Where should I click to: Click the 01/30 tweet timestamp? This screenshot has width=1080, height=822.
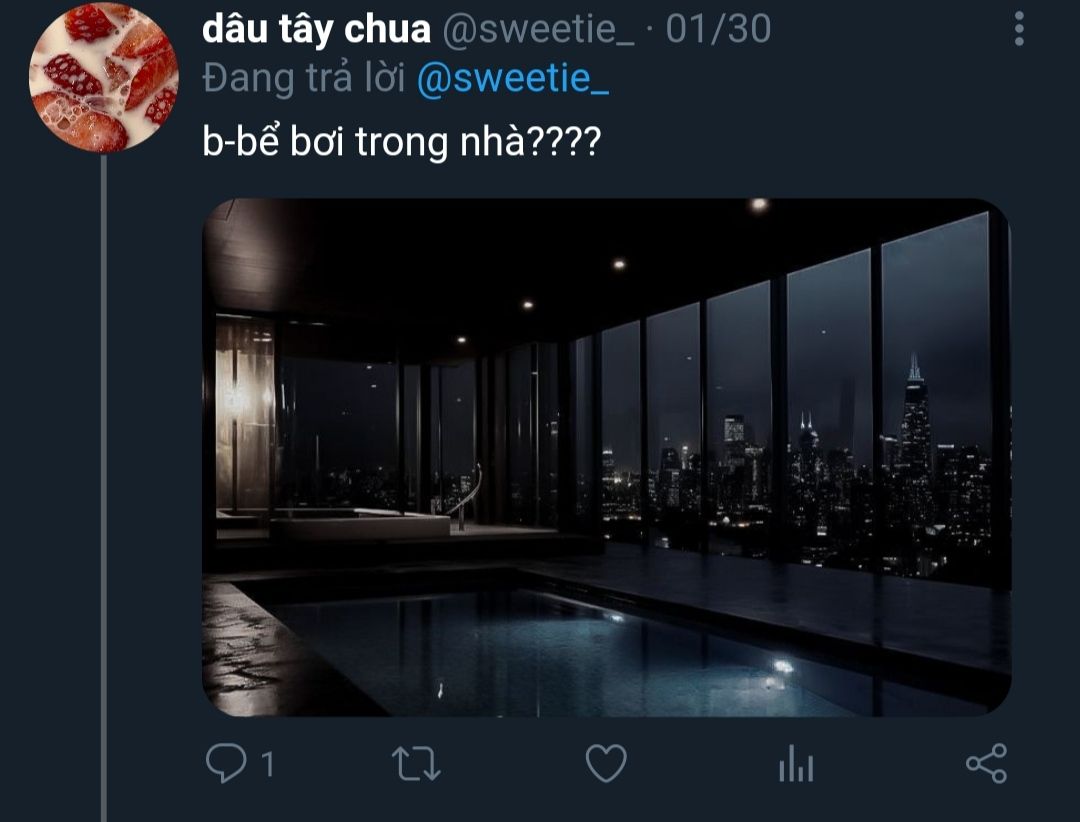point(718,29)
